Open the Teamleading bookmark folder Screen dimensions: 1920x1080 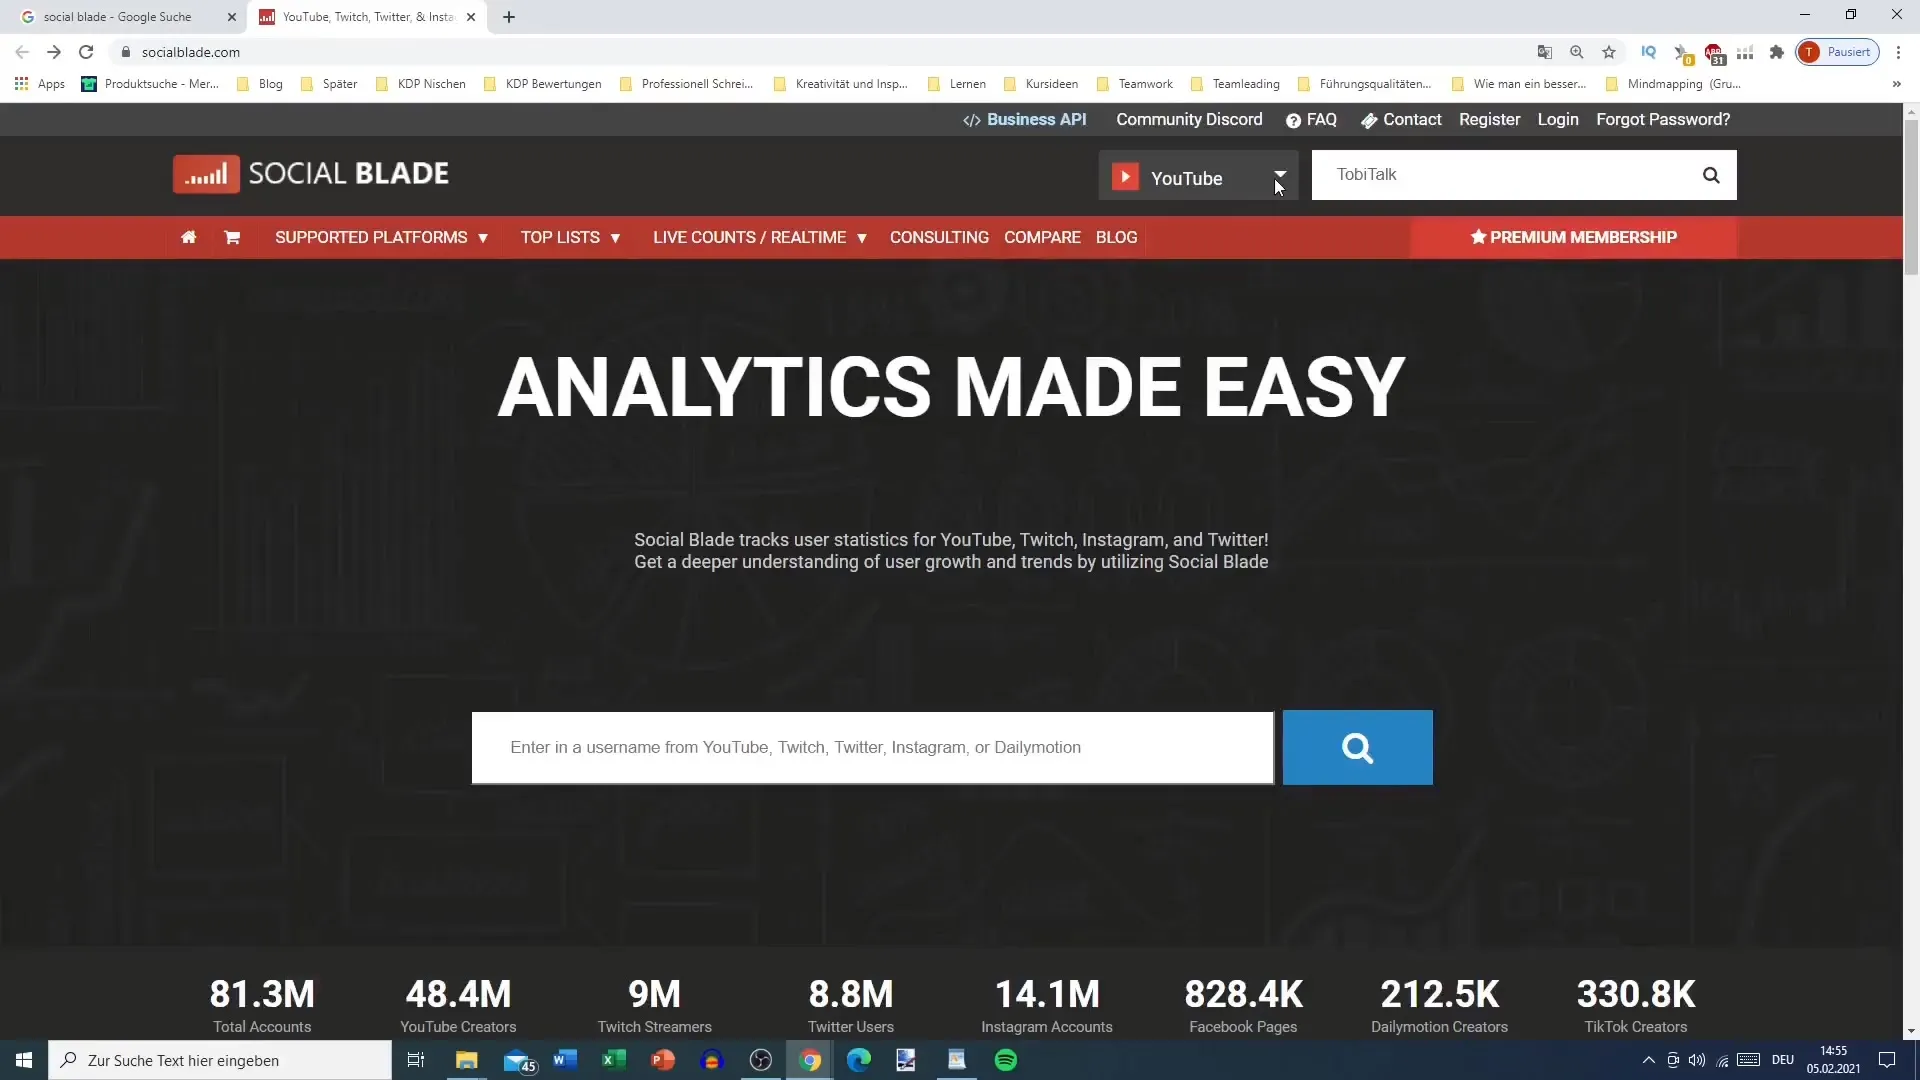pos(1235,84)
